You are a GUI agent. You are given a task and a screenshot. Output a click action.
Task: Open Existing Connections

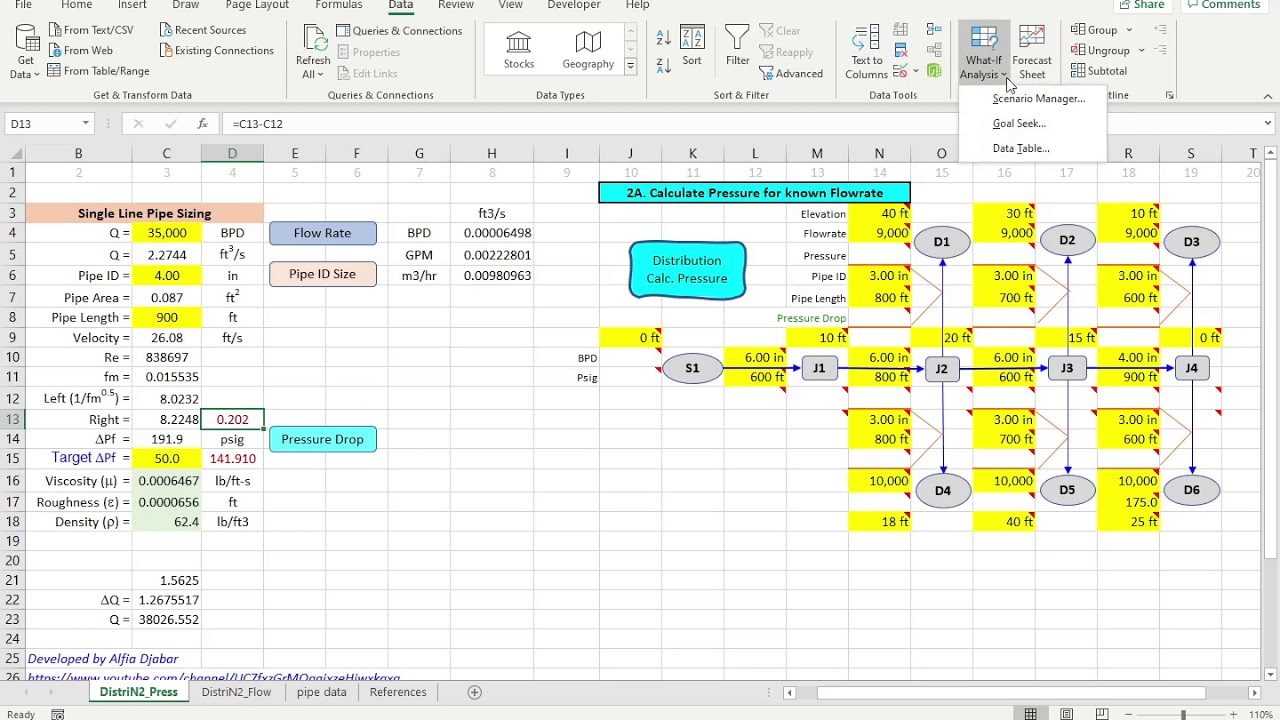[216, 50]
